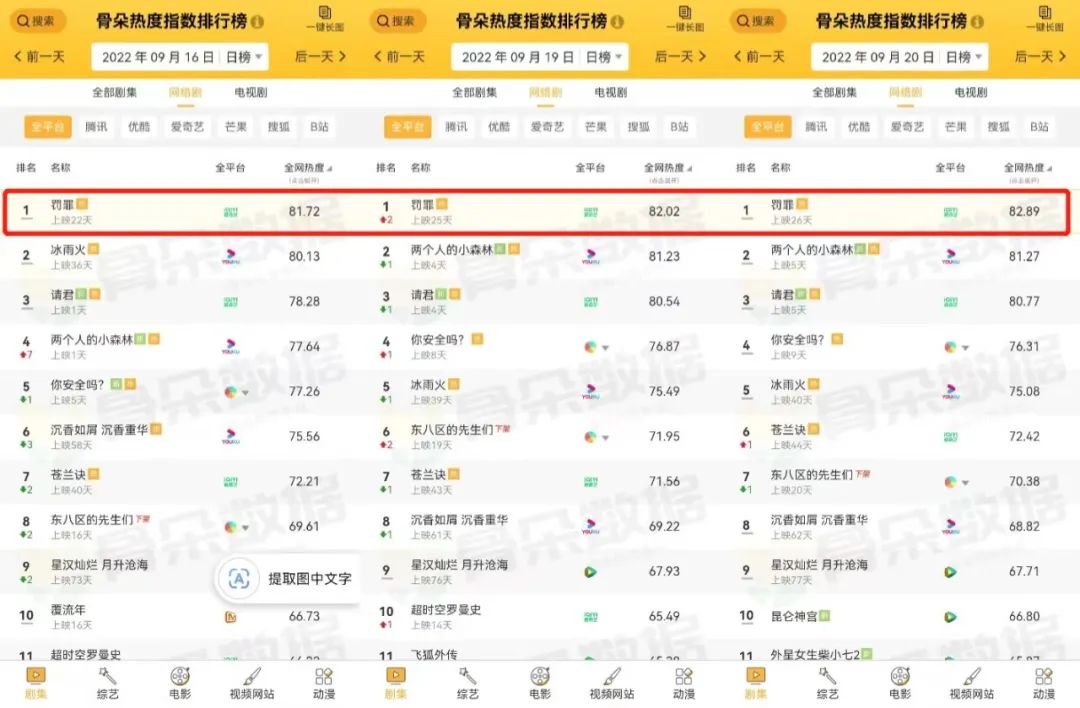Open 综艺 in the Sept 16 panel's bottom bar

[107, 683]
